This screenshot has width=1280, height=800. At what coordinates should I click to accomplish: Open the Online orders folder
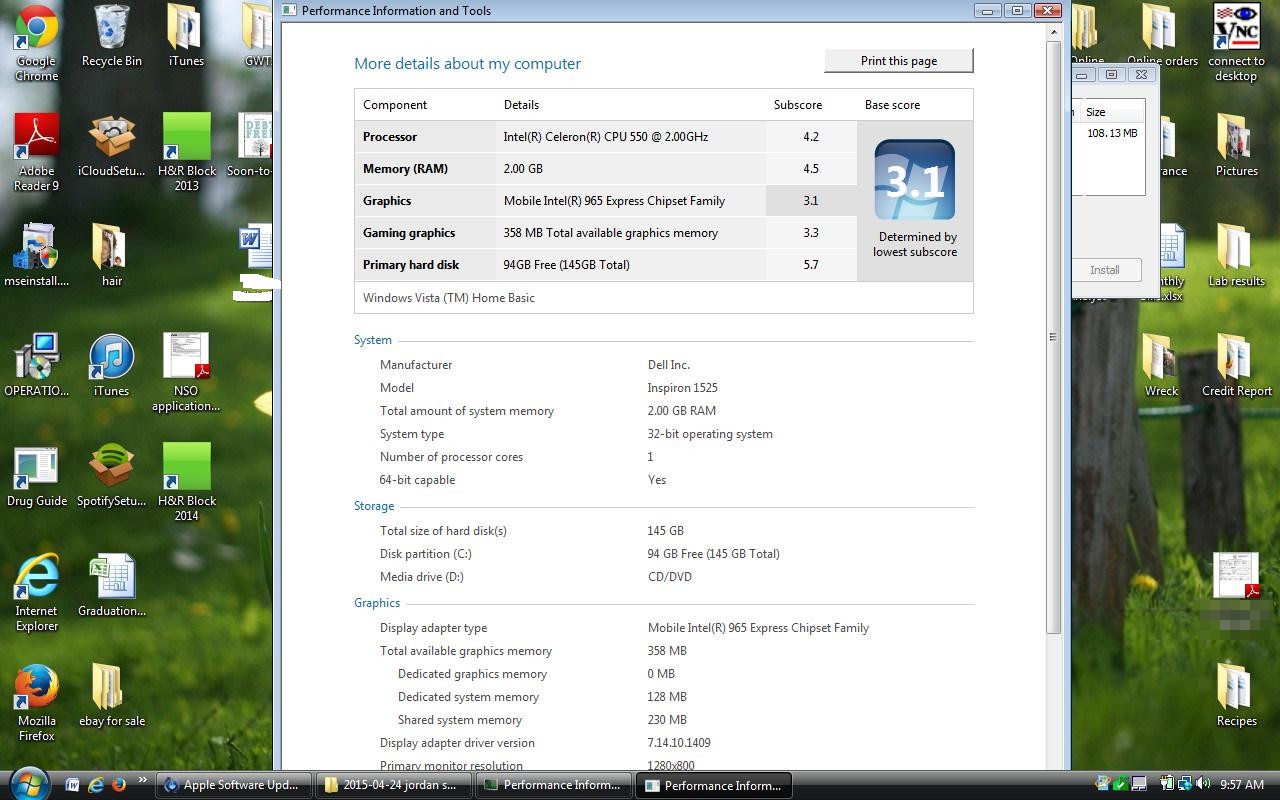(1162, 37)
